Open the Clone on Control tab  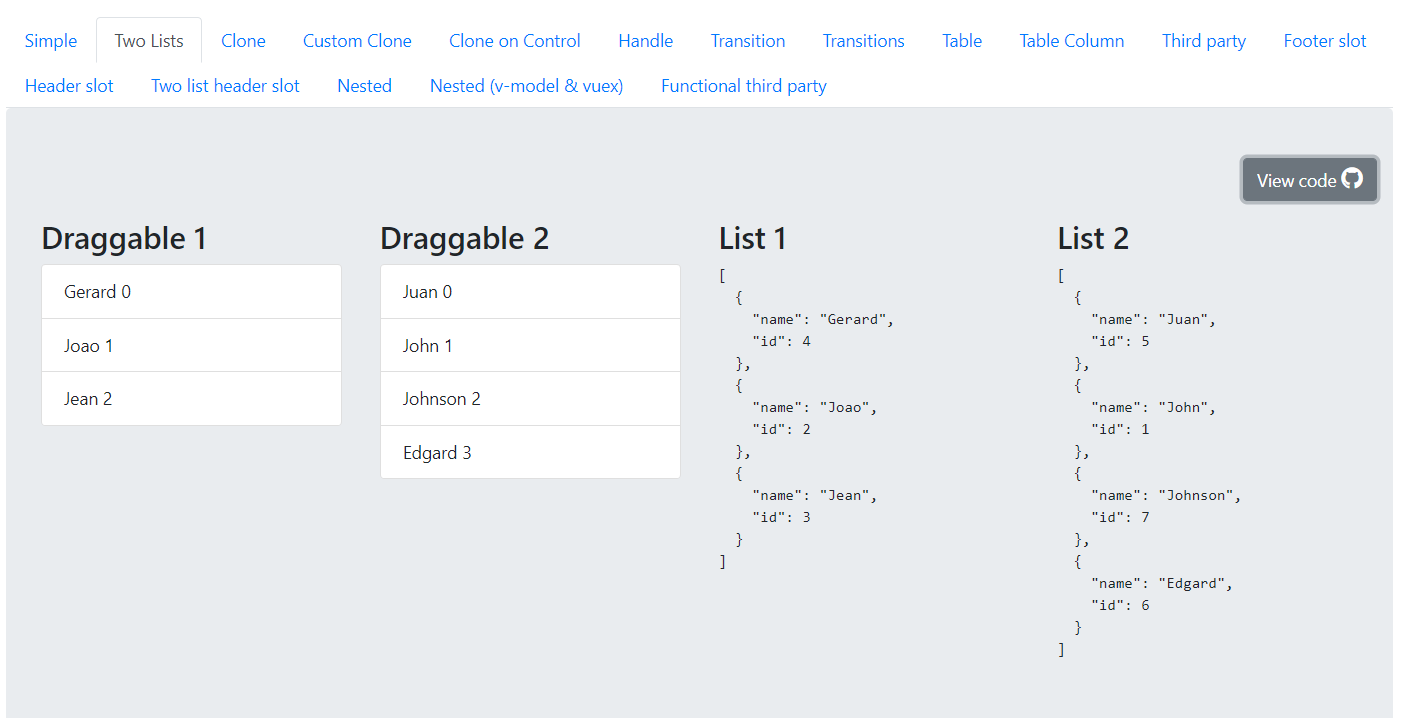pos(514,41)
